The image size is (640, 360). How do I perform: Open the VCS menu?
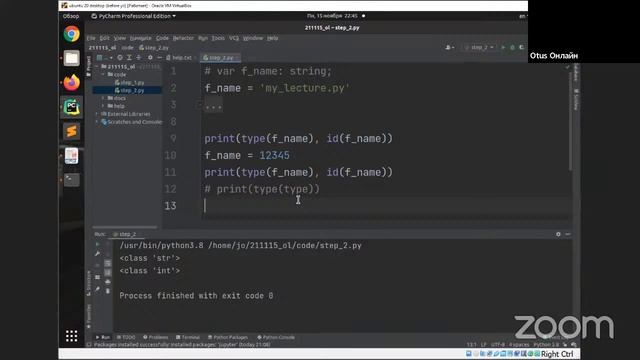click(x=234, y=38)
